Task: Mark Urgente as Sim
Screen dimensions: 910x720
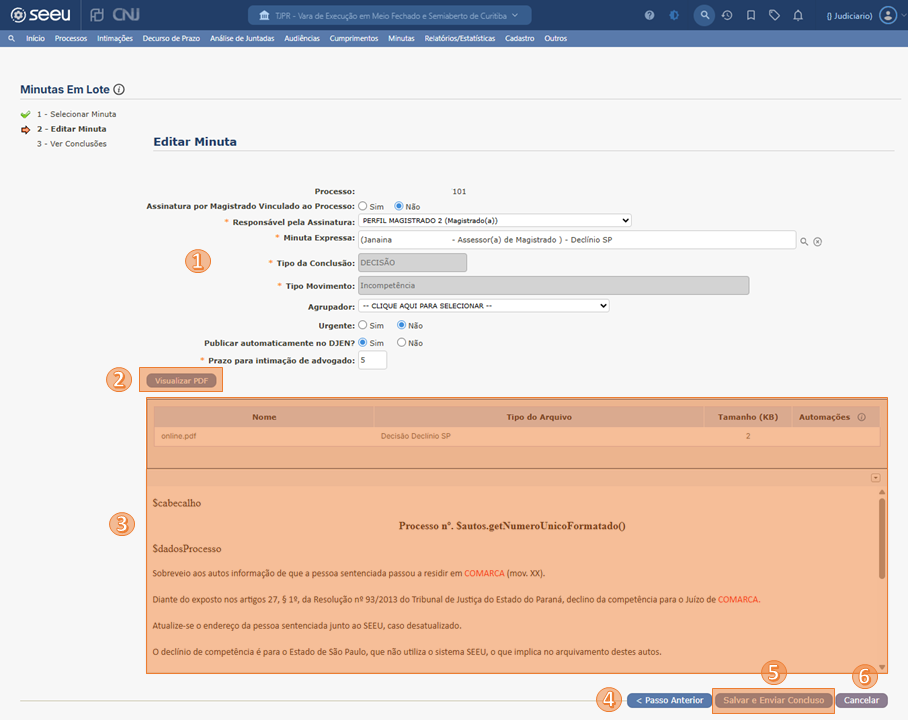Action: click(364, 325)
